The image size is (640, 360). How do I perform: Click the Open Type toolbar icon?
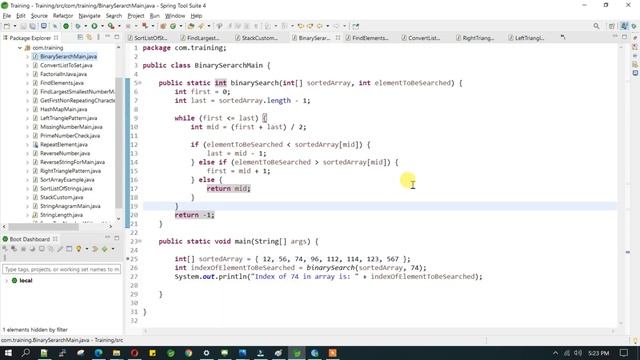[191, 26]
